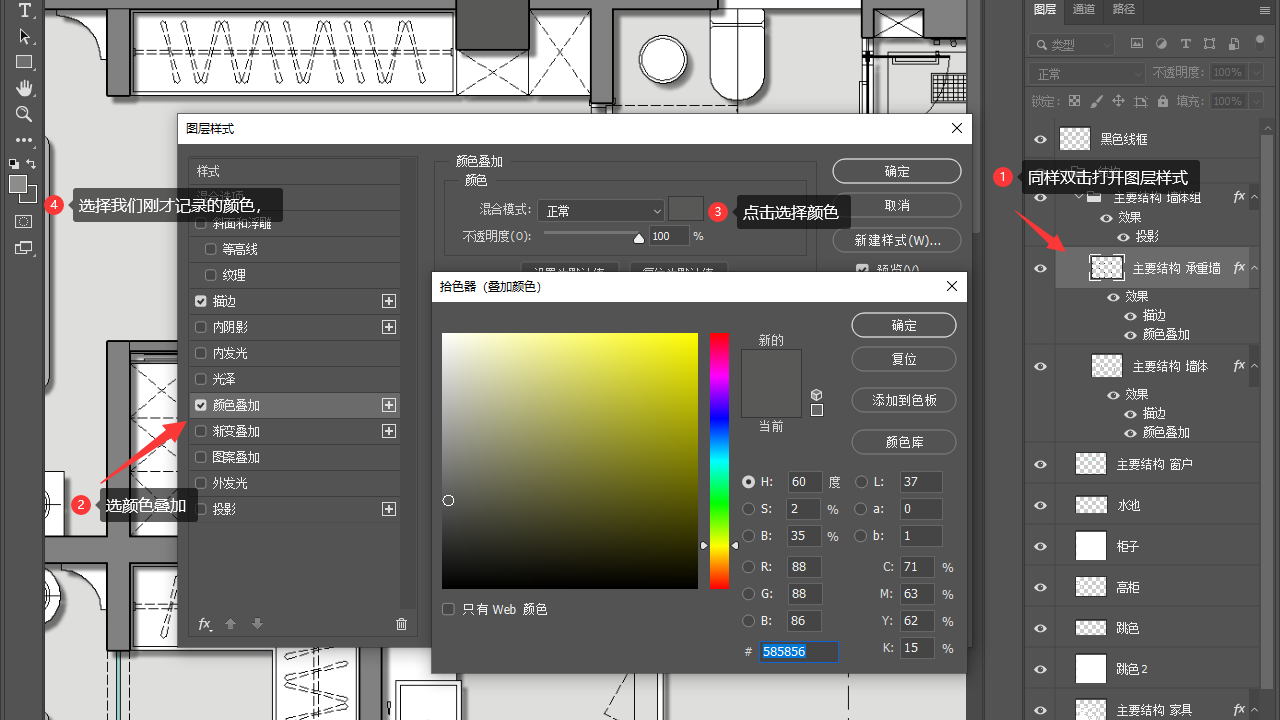Select the Hand tool
1280x720 pixels.
[x=24, y=88]
